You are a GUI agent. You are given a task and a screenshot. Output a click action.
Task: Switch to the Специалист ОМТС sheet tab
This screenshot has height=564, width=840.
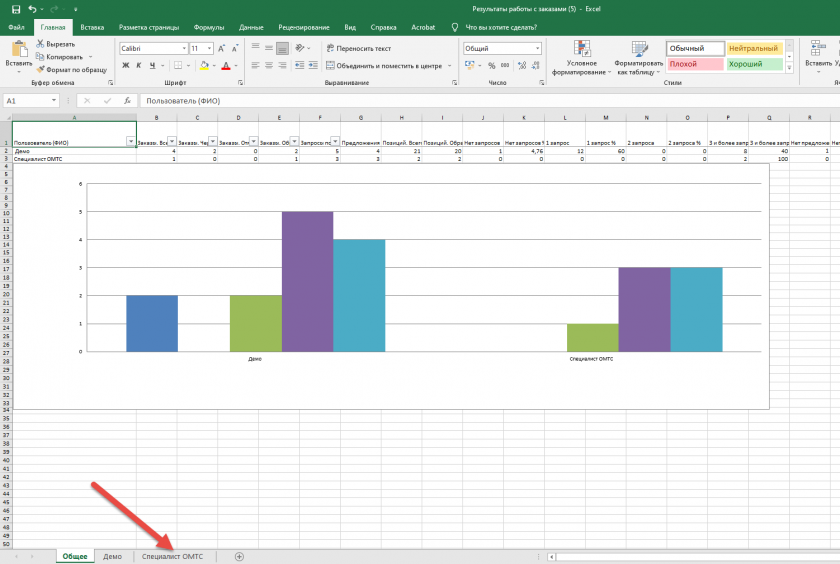[172, 556]
